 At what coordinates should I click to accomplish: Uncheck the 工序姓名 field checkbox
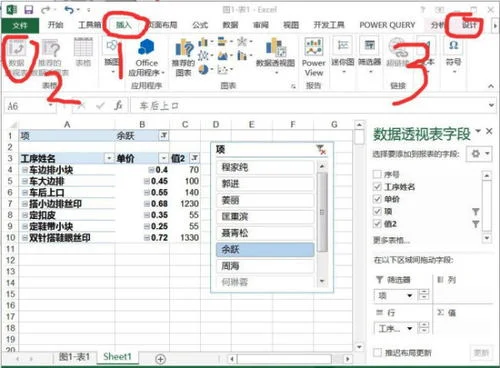click(377, 187)
